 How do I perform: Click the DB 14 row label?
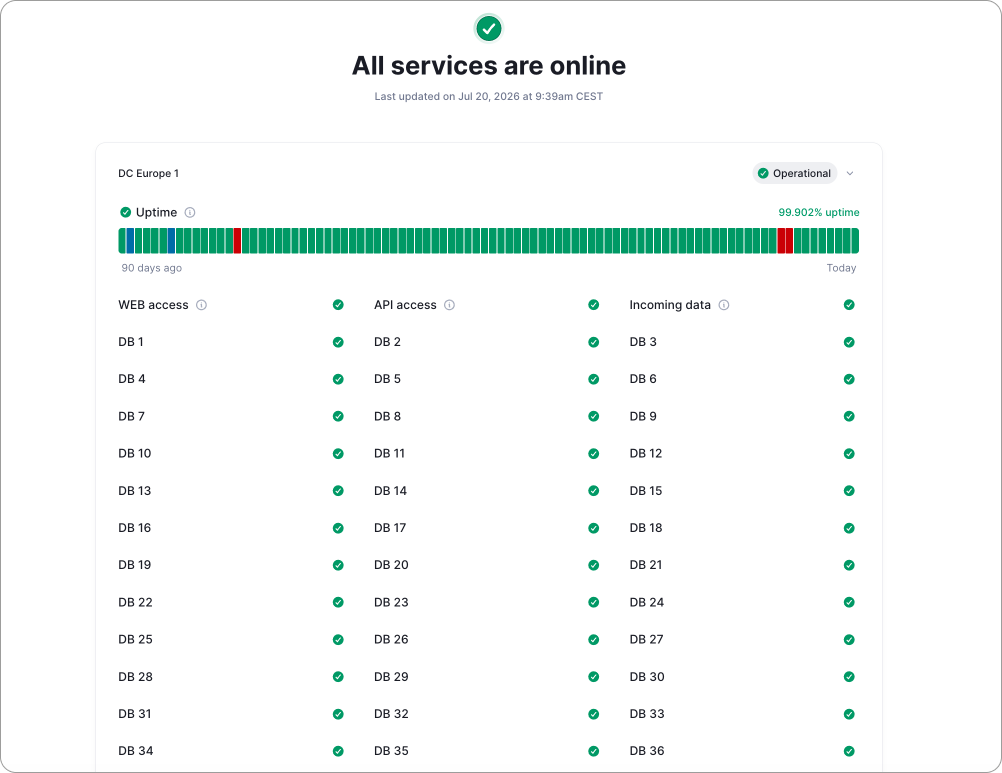coord(390,491)
